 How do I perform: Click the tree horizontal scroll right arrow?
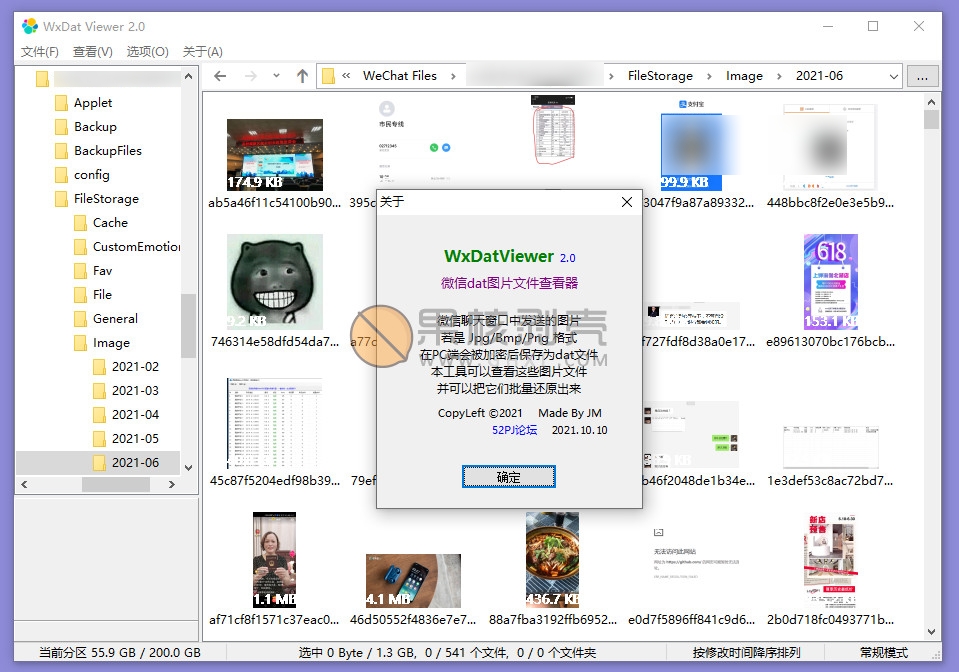click(172, 484)
